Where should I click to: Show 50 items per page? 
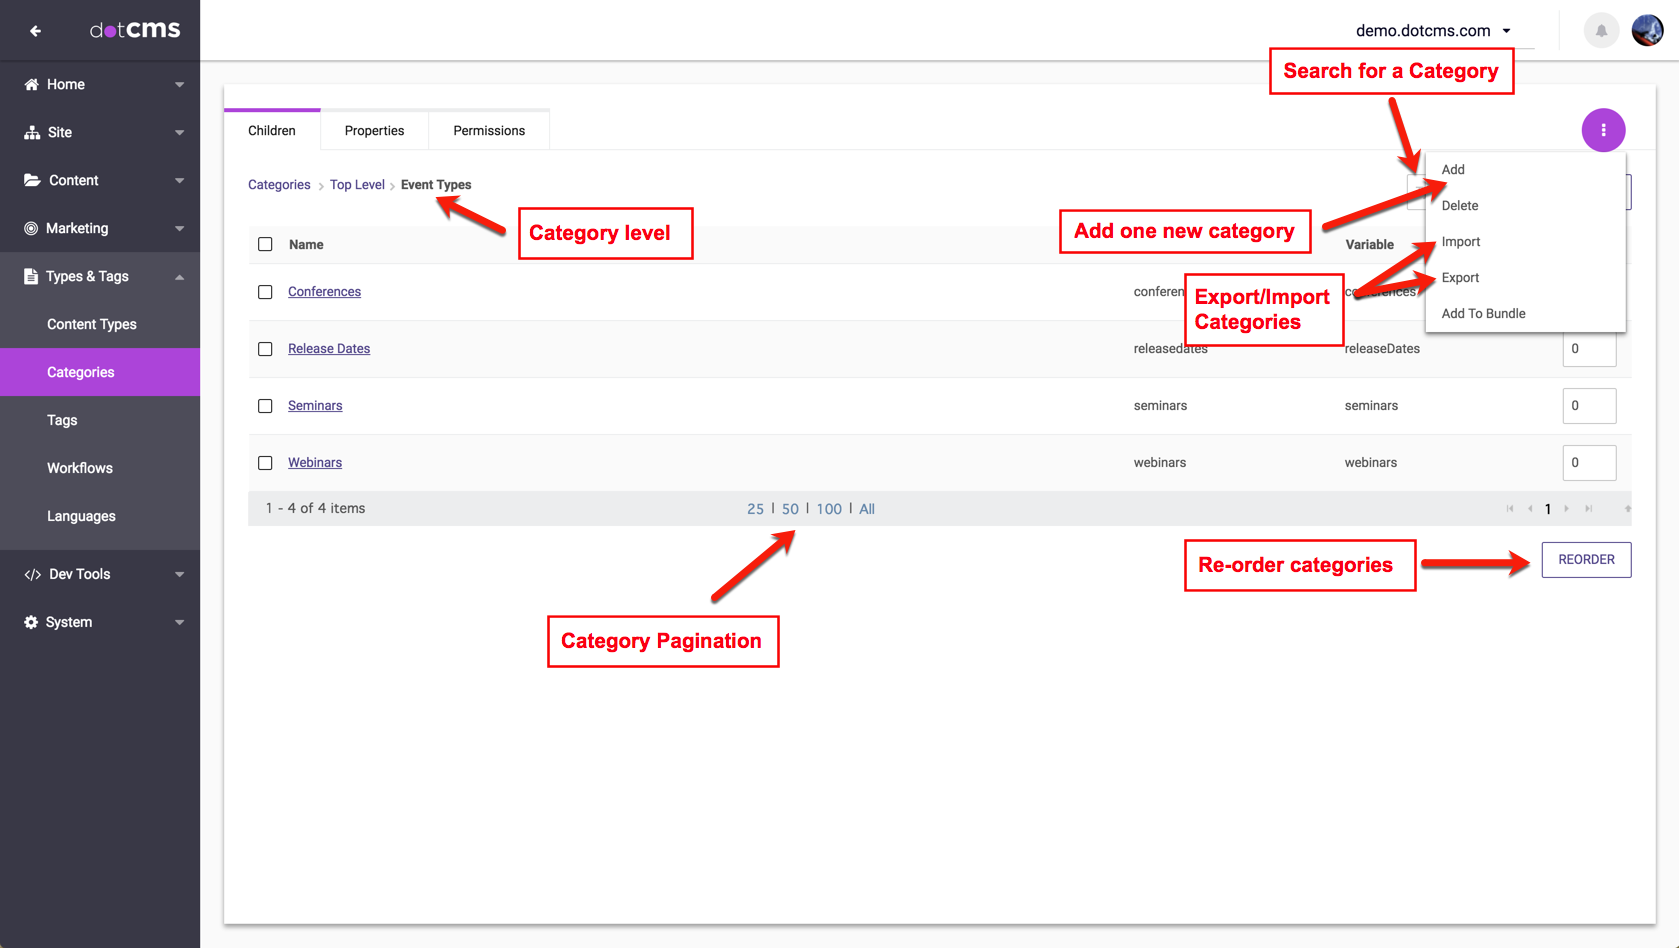click(x=790, y=509)
